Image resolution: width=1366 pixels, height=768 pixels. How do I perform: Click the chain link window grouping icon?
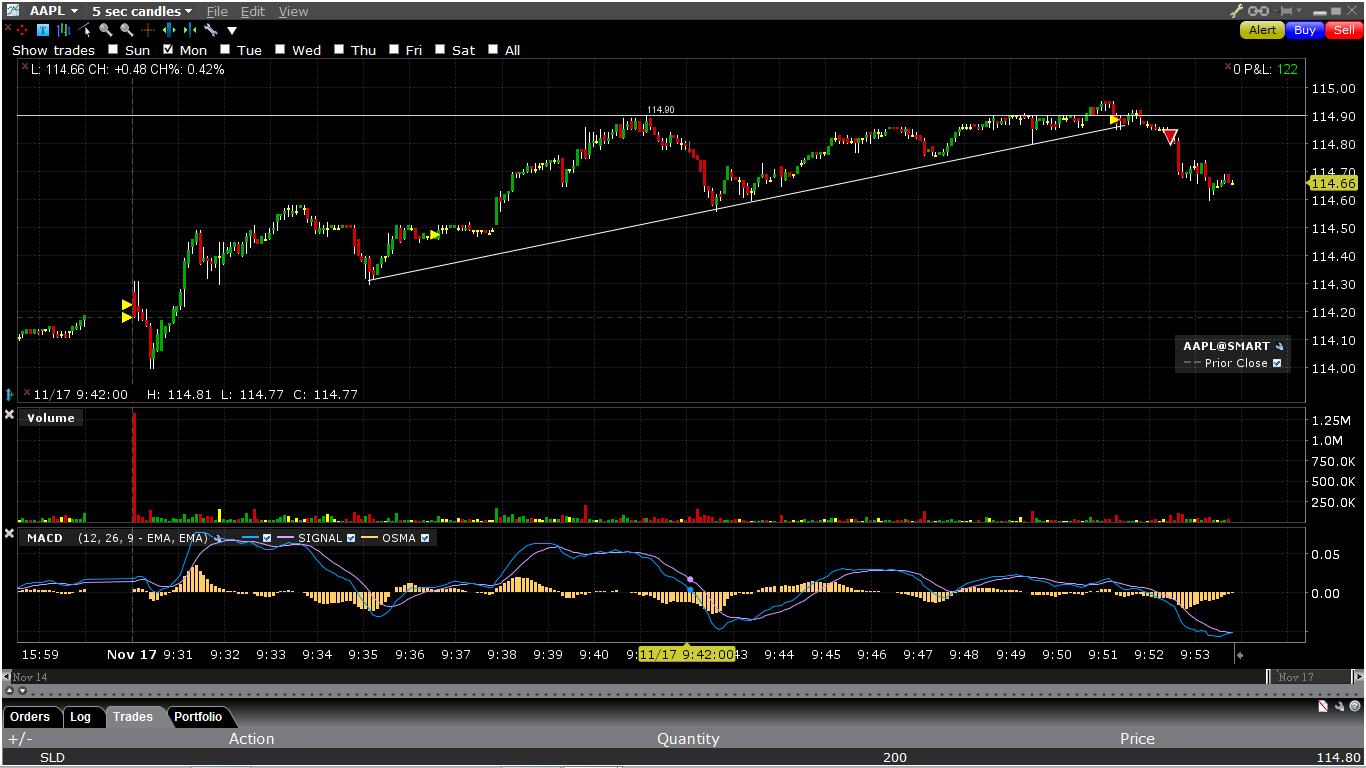point(1257,11)
